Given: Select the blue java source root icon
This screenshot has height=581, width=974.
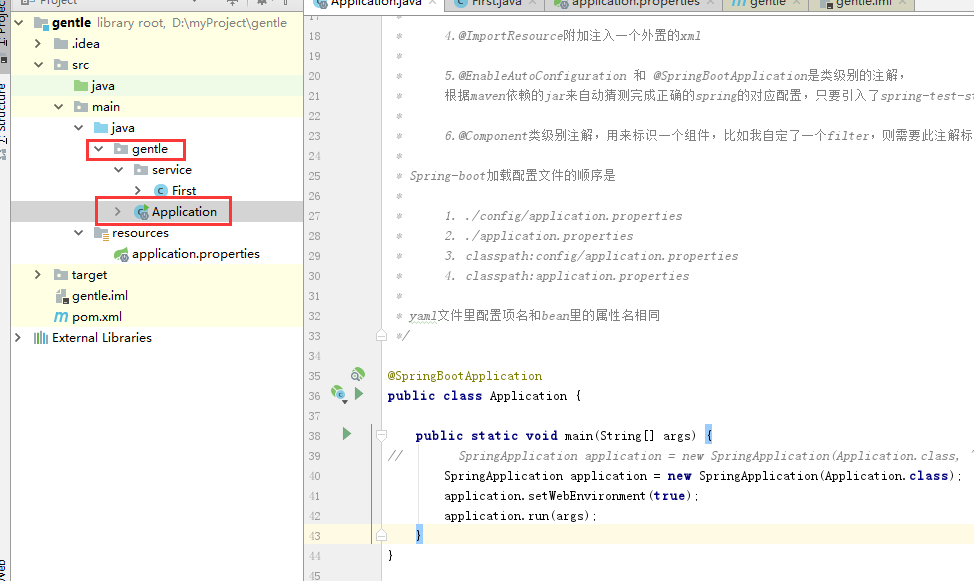Looking at the screenshot, I should pyautogui.click(x=101, y=128).
